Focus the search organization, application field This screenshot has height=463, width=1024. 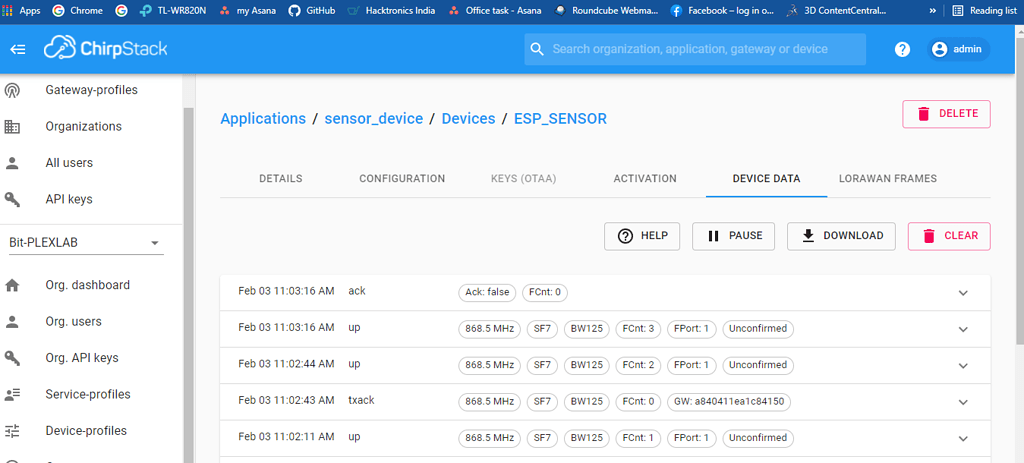[x=695, y=50]
